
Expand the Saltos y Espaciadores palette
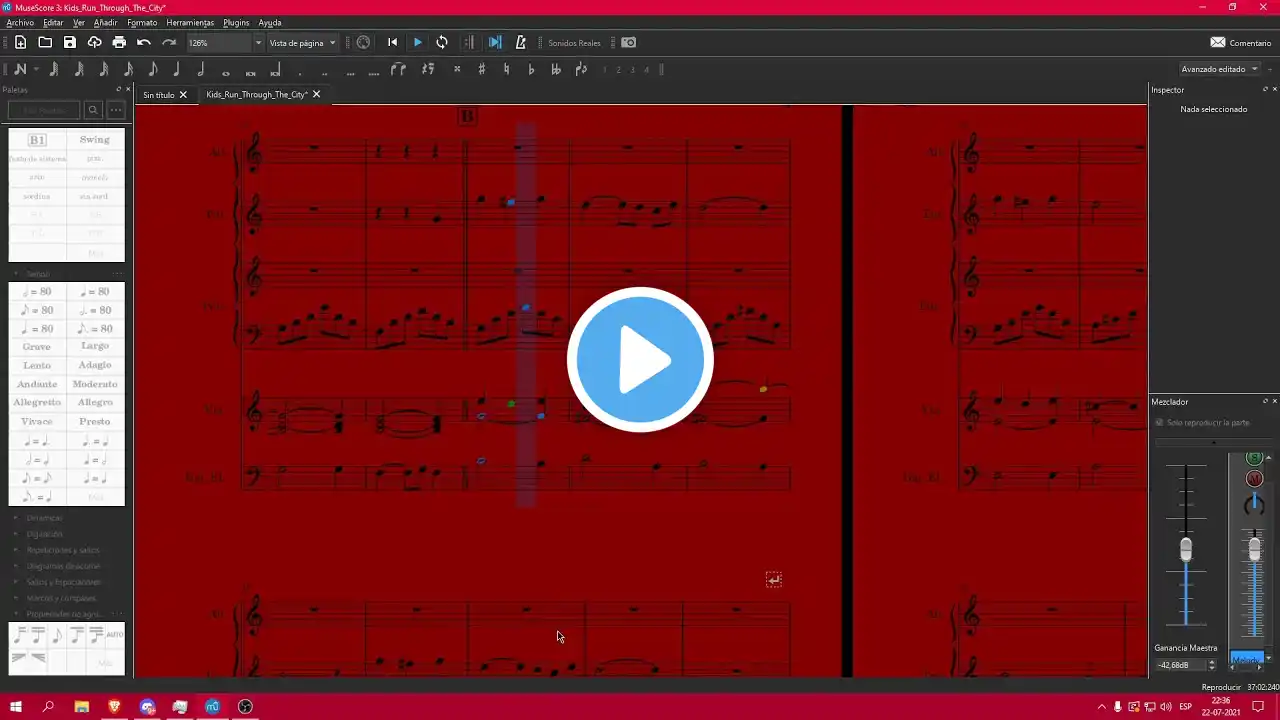point(64,582)
